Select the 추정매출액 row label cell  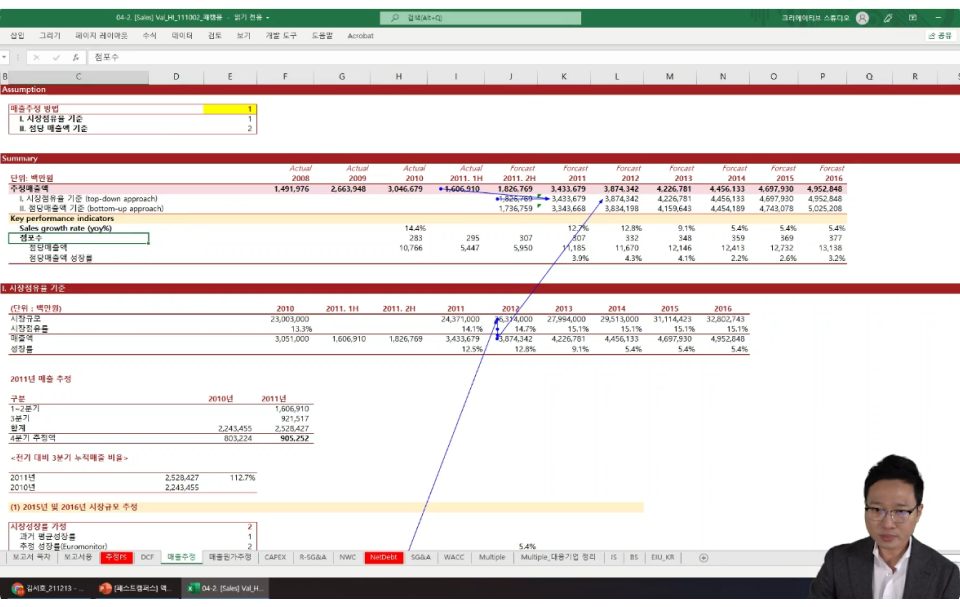coord(78,189)
